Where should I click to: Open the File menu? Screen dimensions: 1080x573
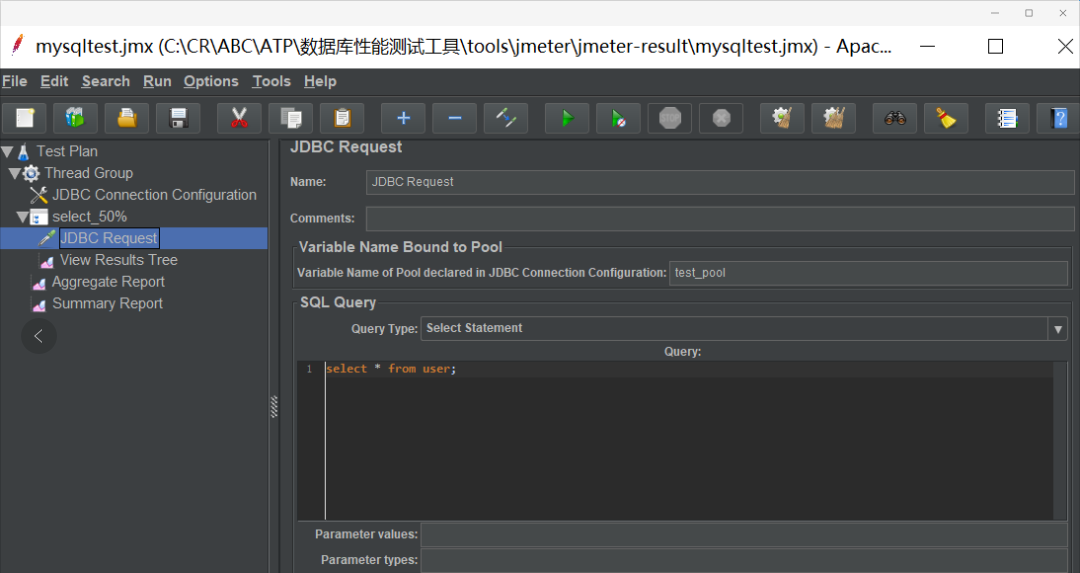point(14,81)
